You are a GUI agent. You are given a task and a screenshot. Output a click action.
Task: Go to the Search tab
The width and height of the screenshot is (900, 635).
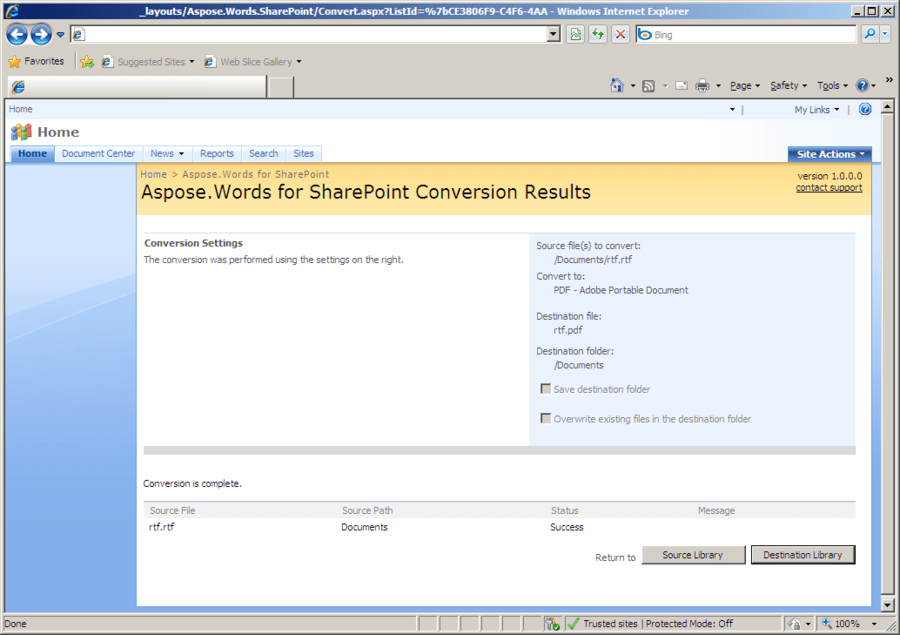click(x=263, y=153)
